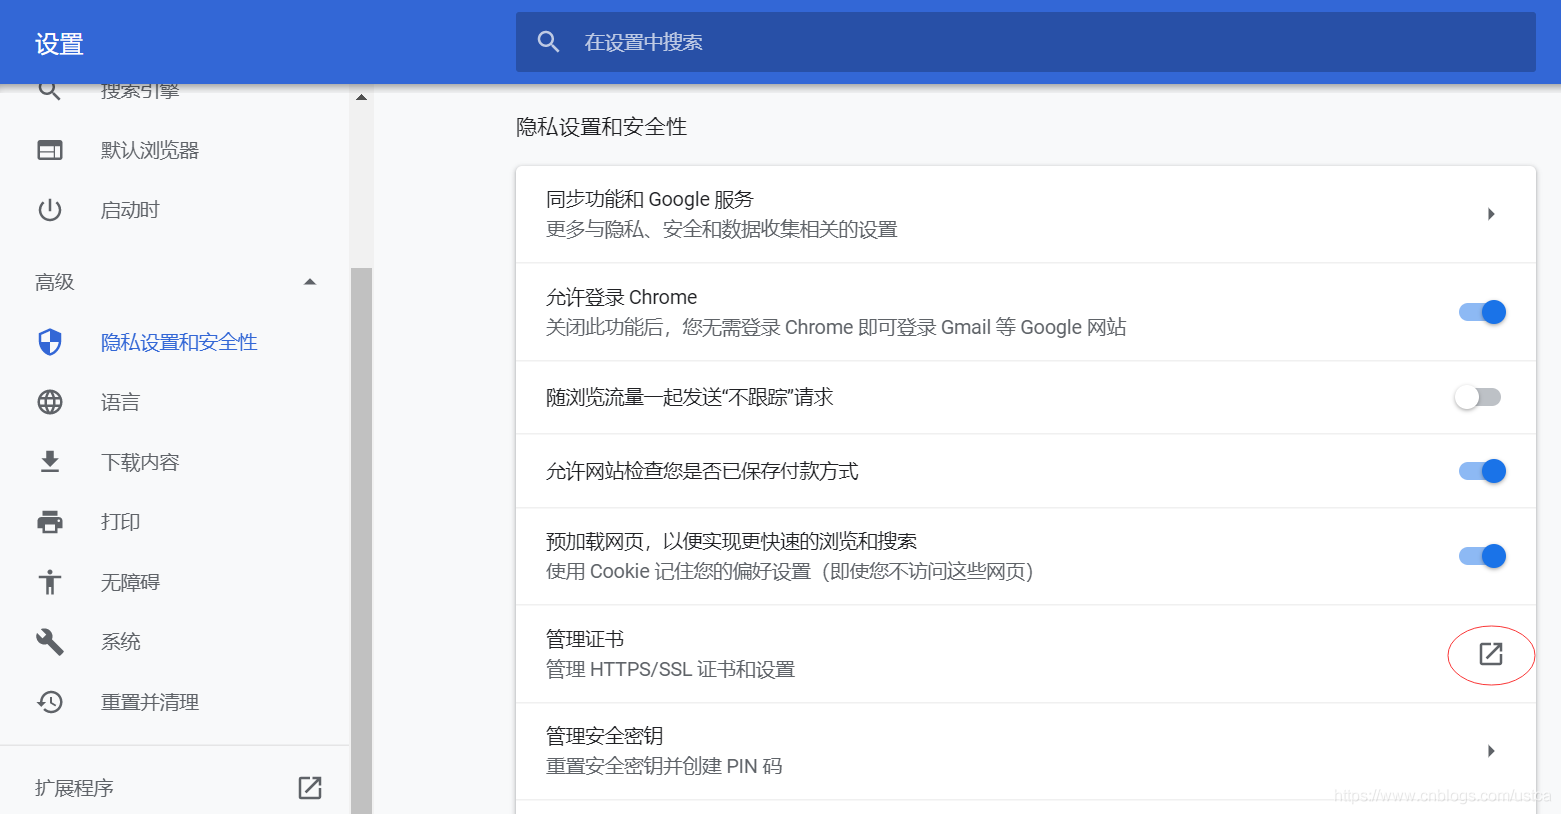The height and width of the screenshot is (814, 1561).
Task: Click the printer icon in sidebar
Action: click(50, 522)
